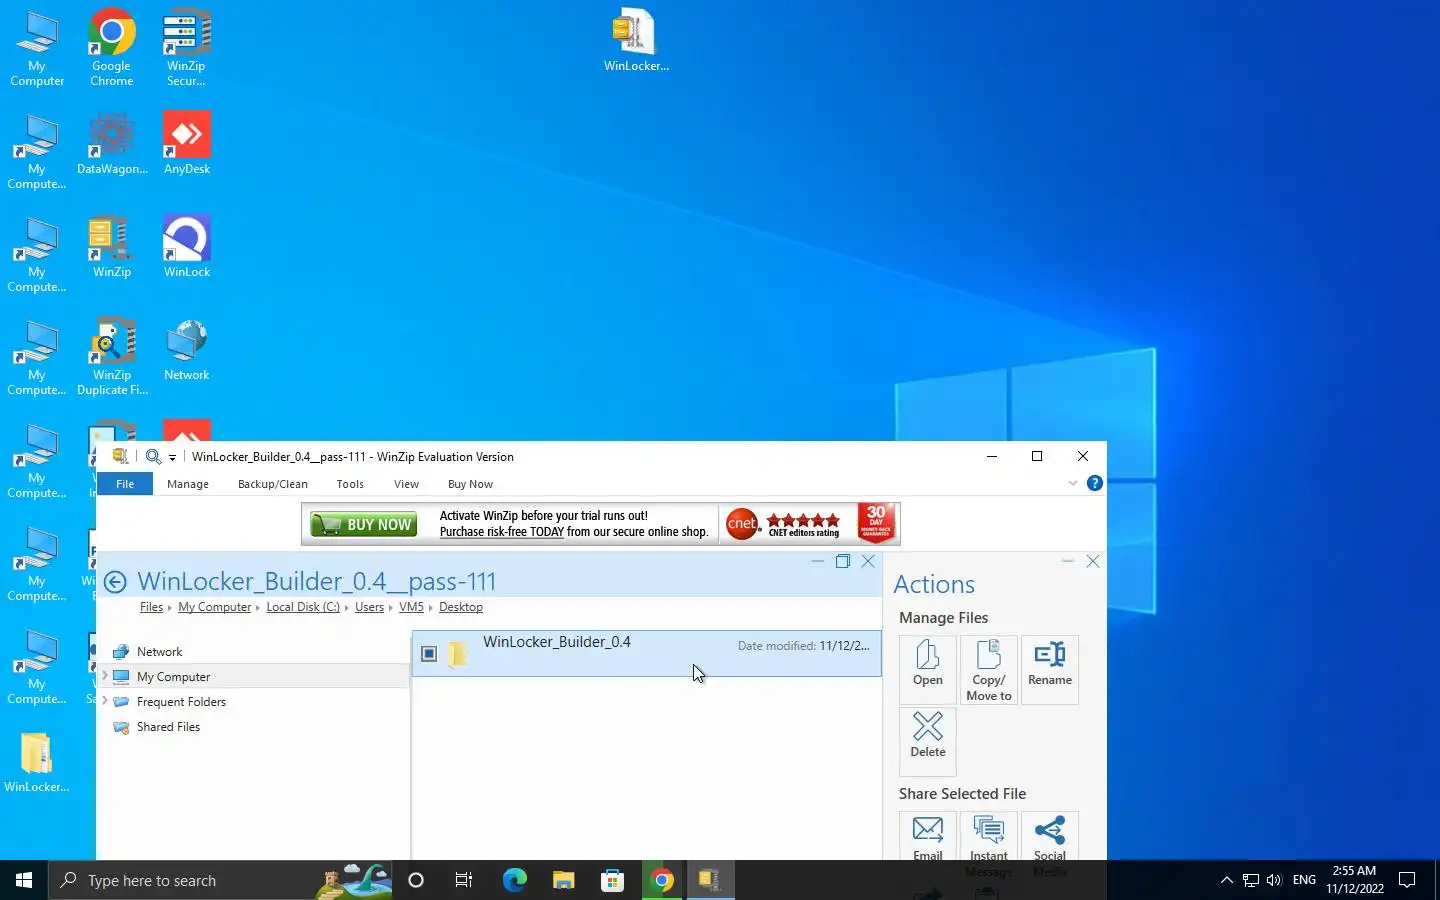1440x900 pixels.
Task: Open Windows Start menu
Action: point(24,880)
